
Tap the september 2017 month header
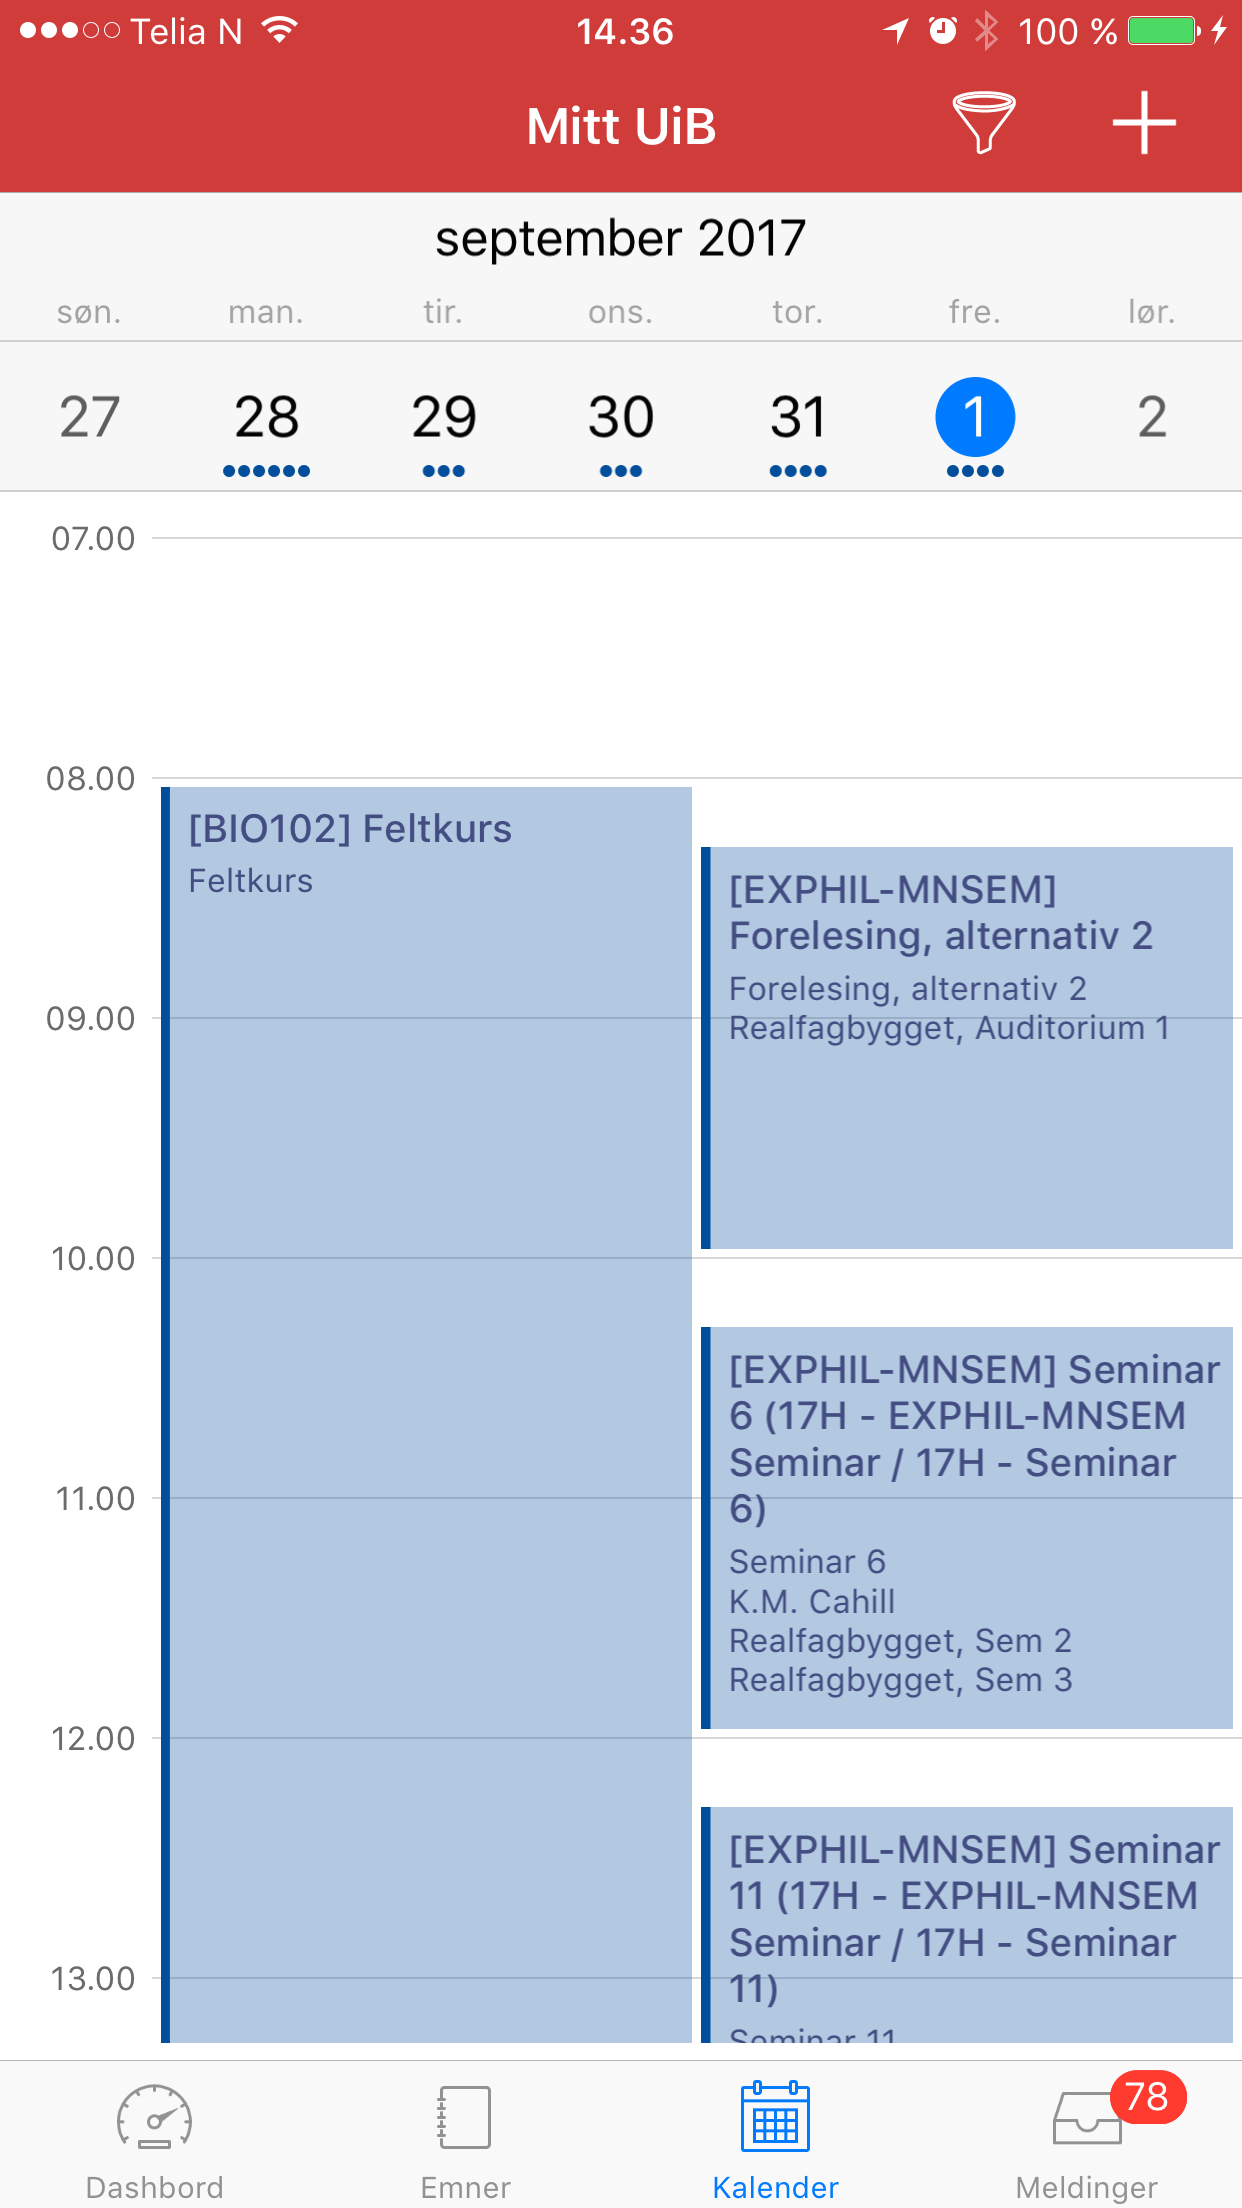tap(620, 239)
